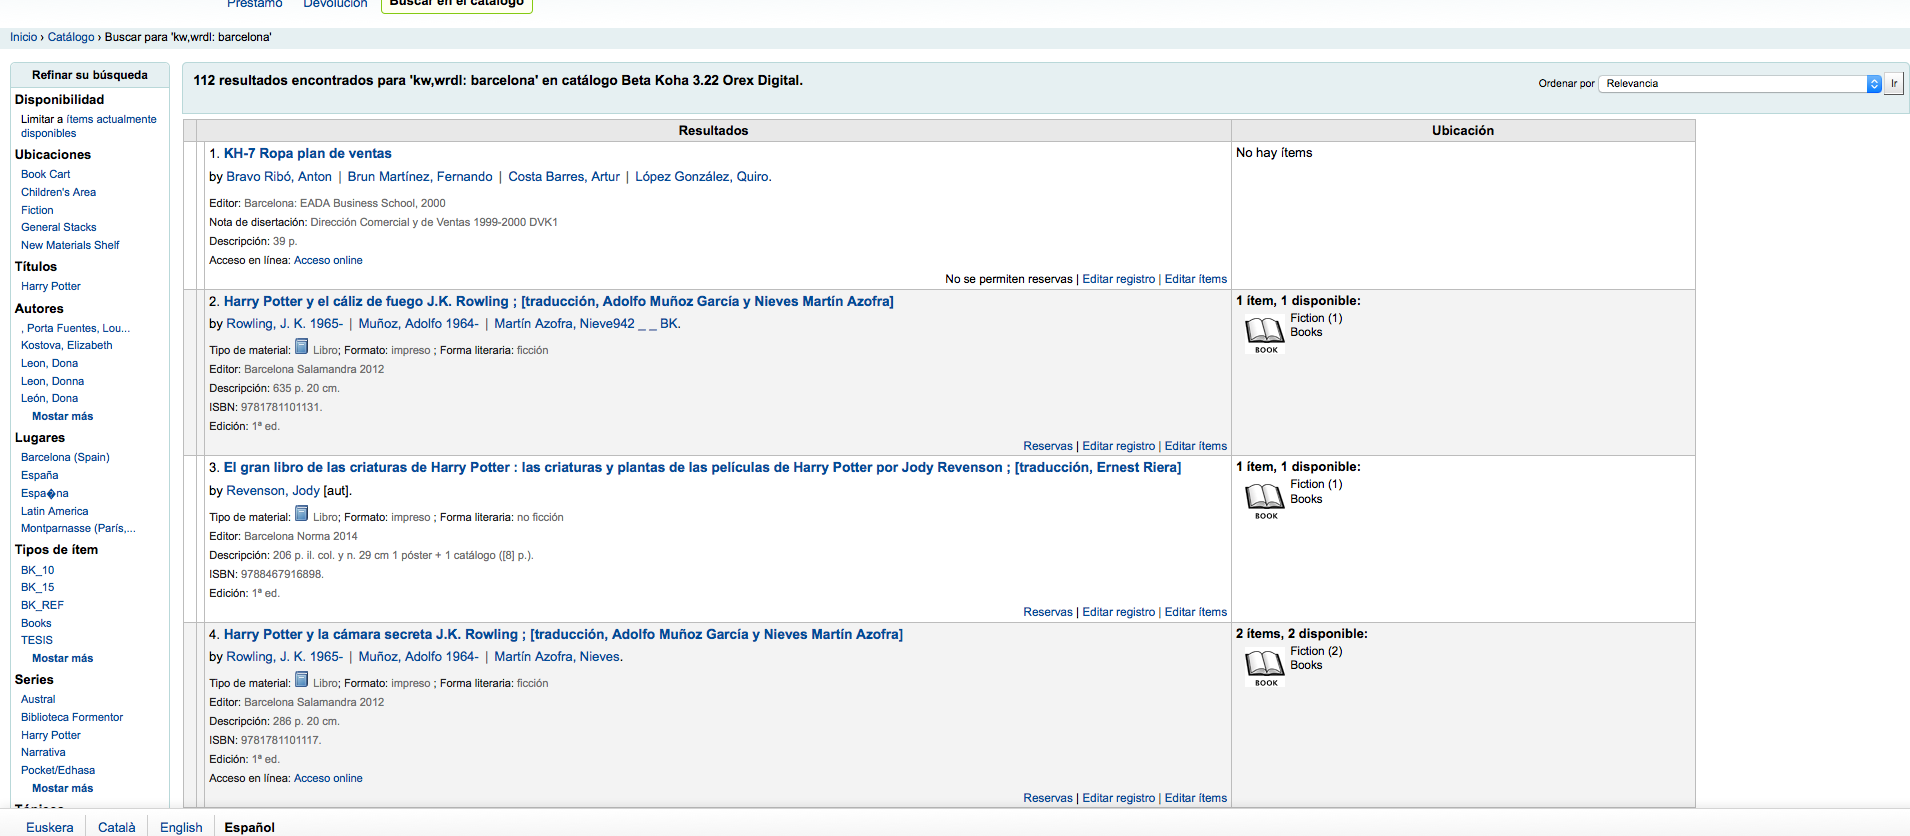1910x836 pixels.
Task: Switch language to Català tab
Action: coord(116,827)
